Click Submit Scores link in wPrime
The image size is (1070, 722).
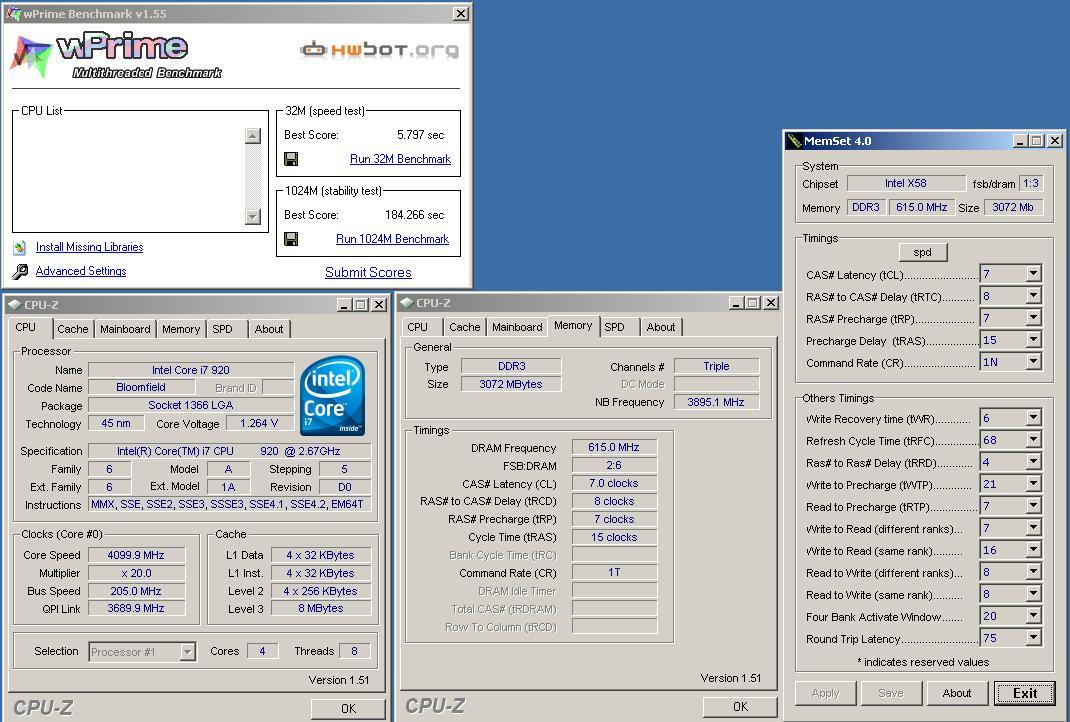click(368, 272)
